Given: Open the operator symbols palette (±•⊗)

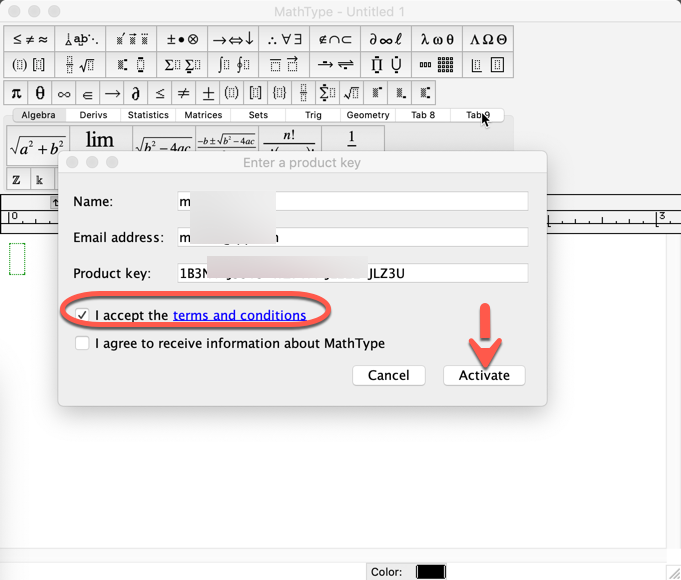Looking at the screenshot, I should [182, 39].
